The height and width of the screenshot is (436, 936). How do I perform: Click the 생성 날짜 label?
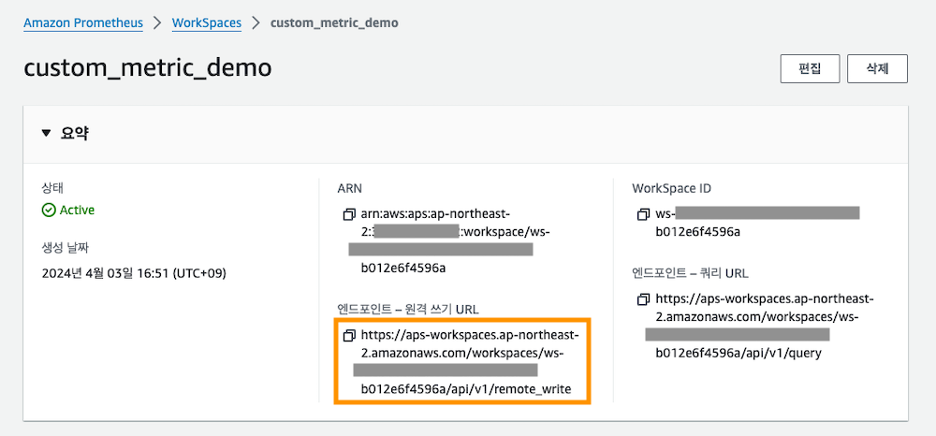coord(65,248)
